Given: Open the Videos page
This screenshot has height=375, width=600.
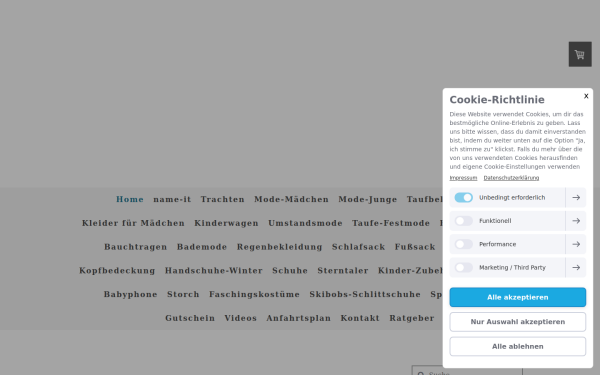Looking at the screenshot, I should pyautogui.click(x=240, y=318).
